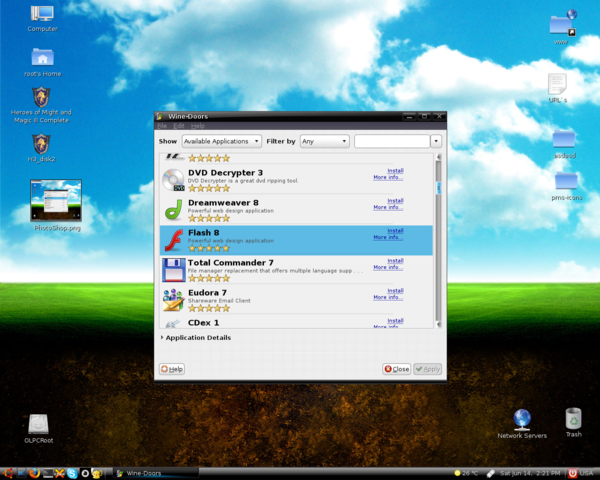
Task: Open the Computer desktop icon
Action: click(42, 14)
